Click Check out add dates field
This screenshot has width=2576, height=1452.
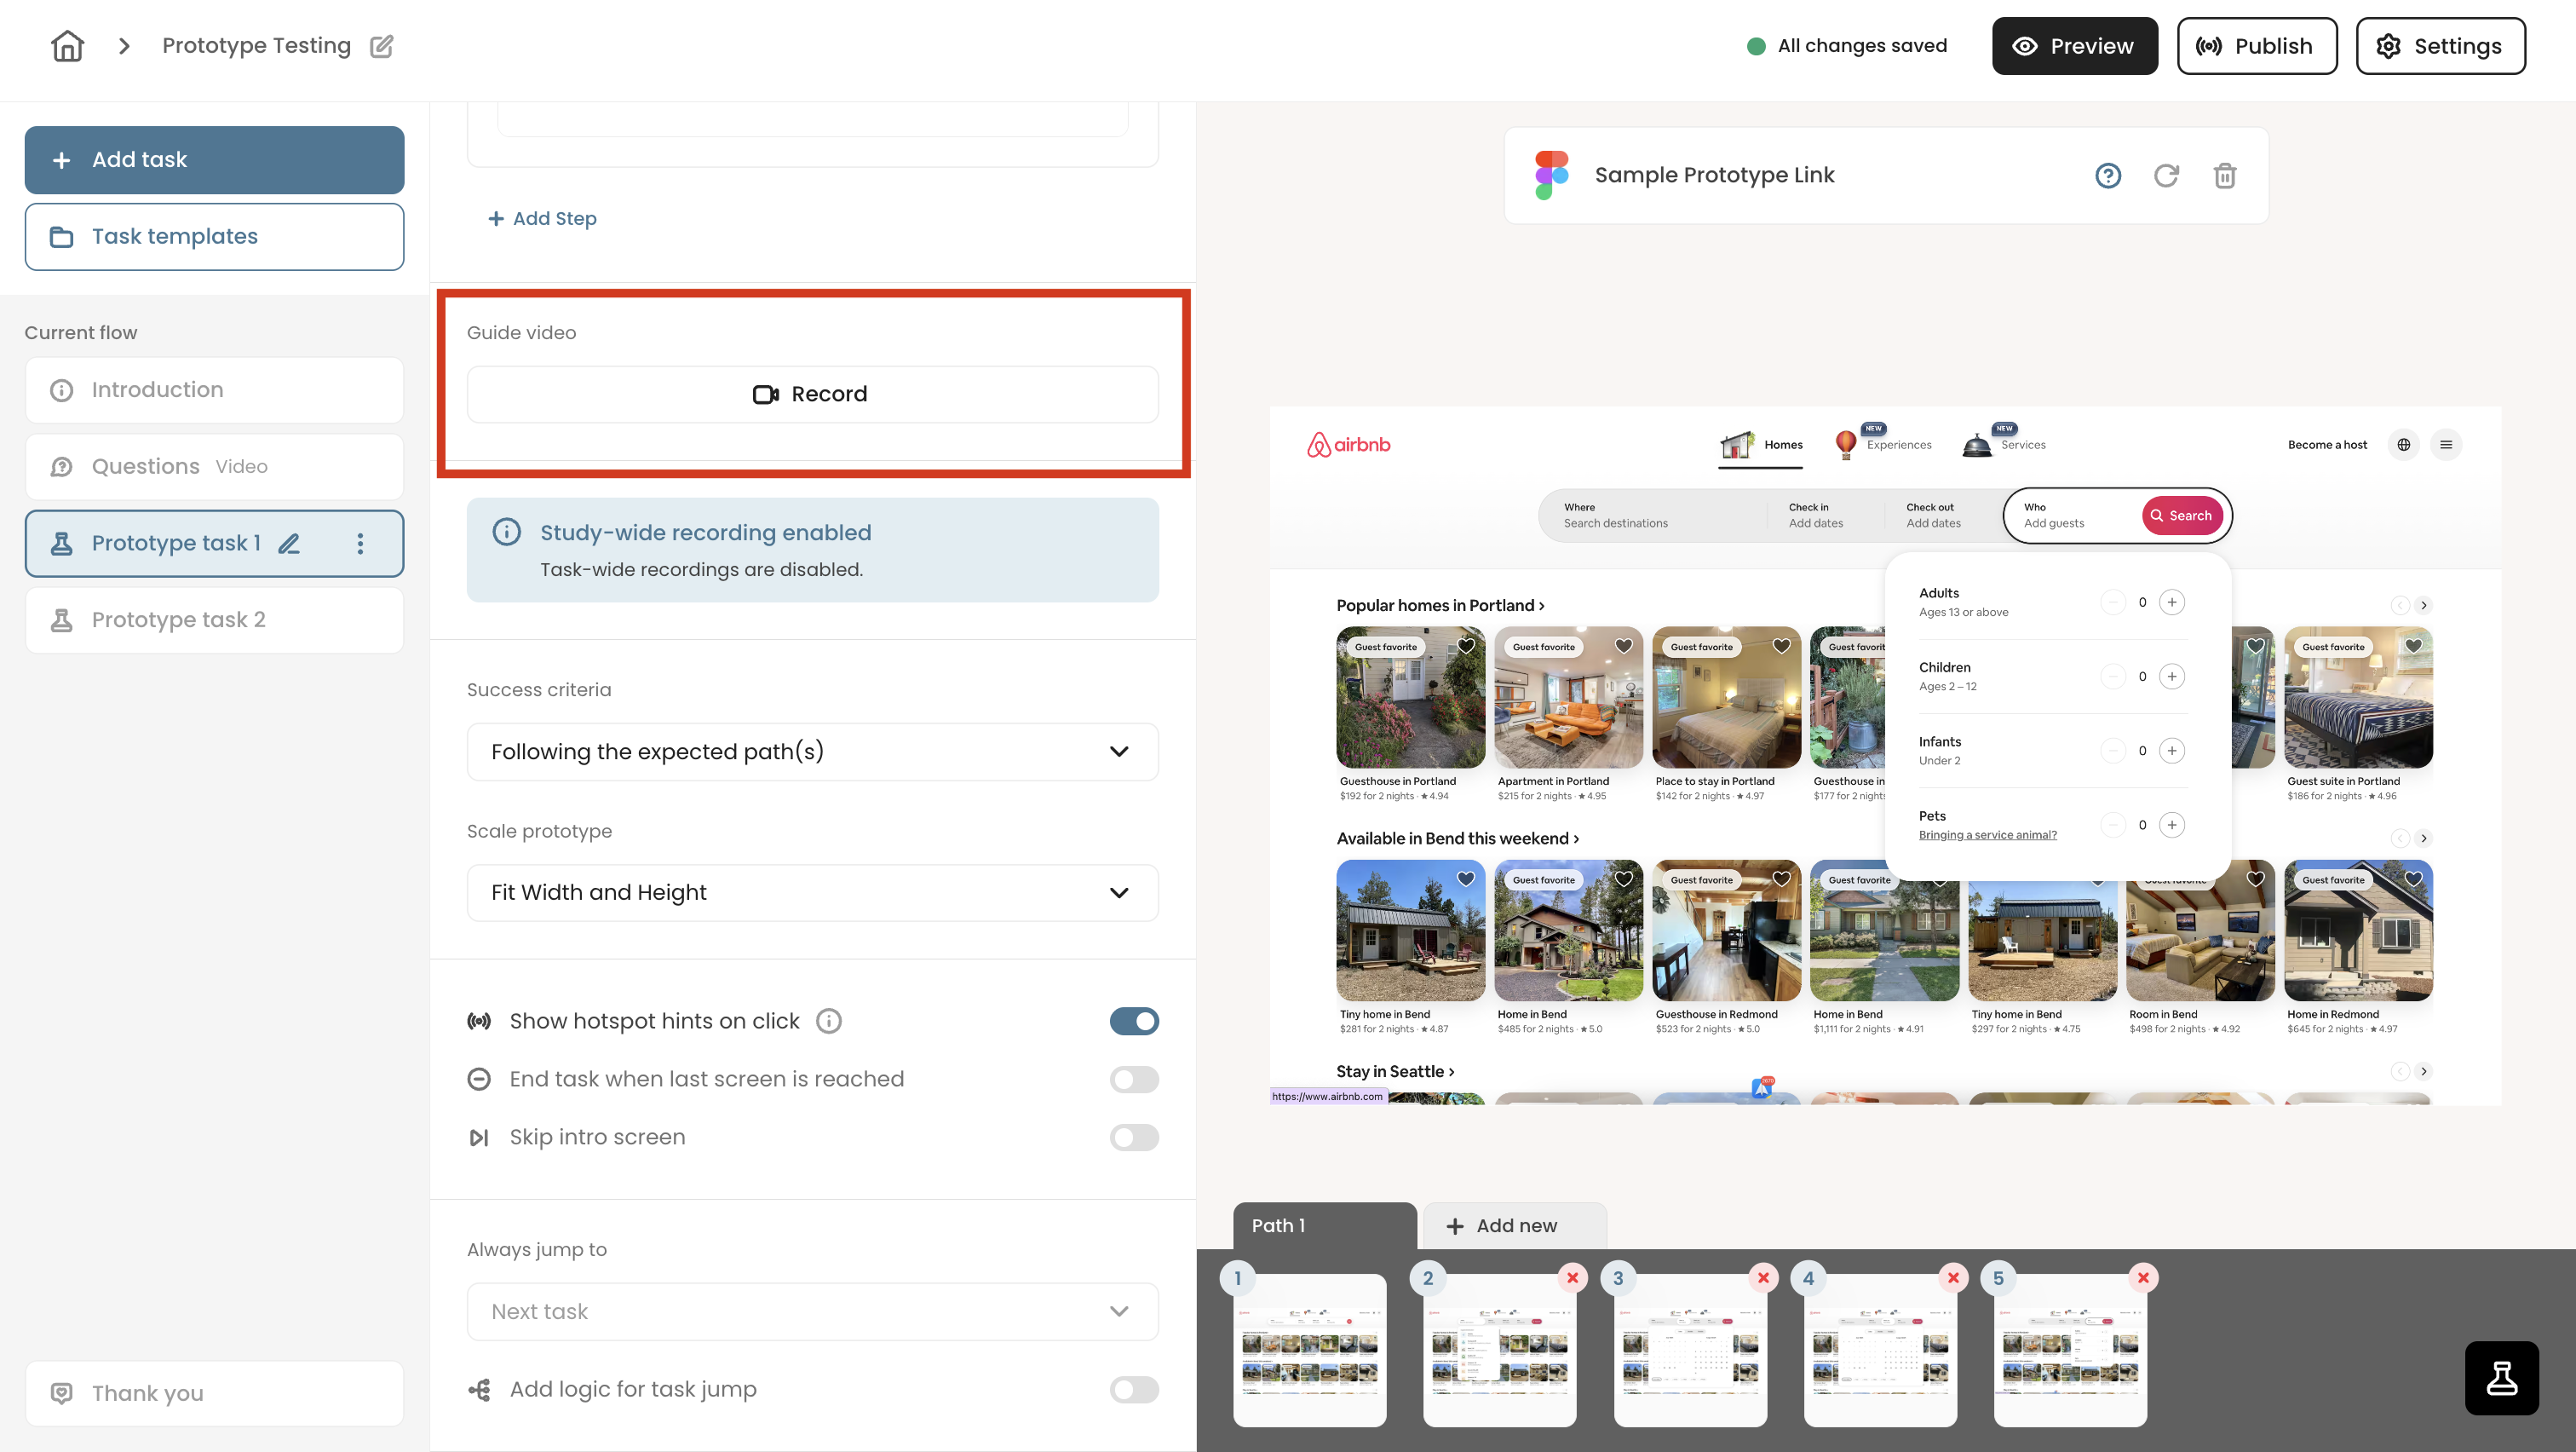tap(1942, 515)
